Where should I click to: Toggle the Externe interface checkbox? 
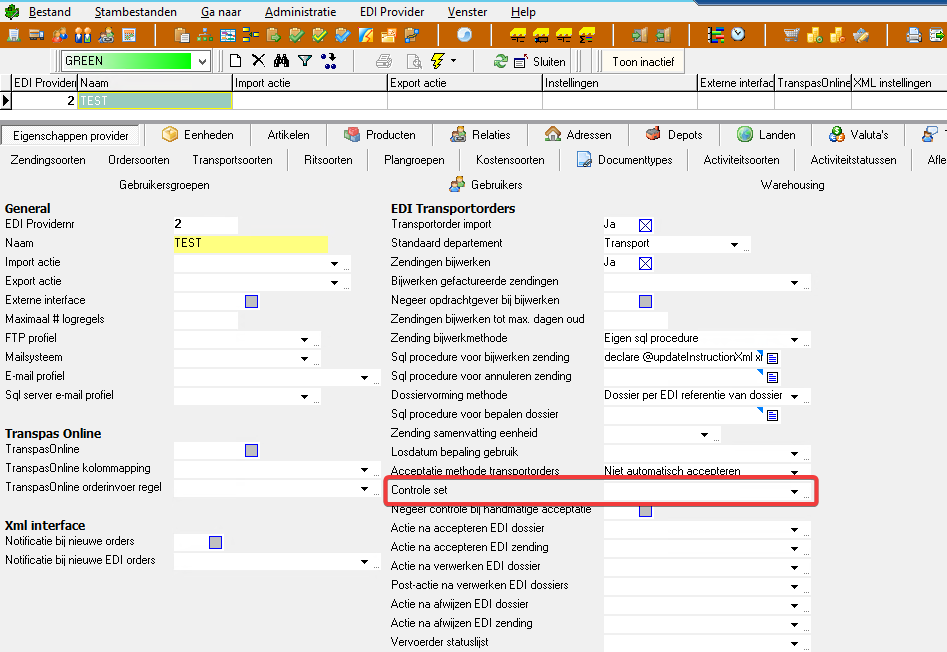pyautogui.click(x=252, y=301)
